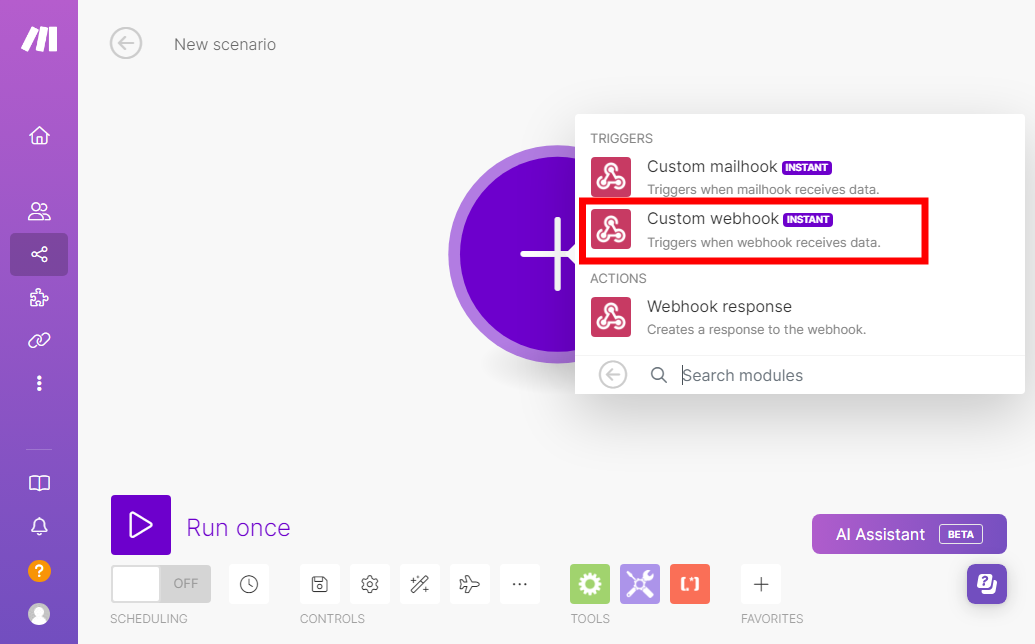Open the green Flow control tools

[590, 584]
